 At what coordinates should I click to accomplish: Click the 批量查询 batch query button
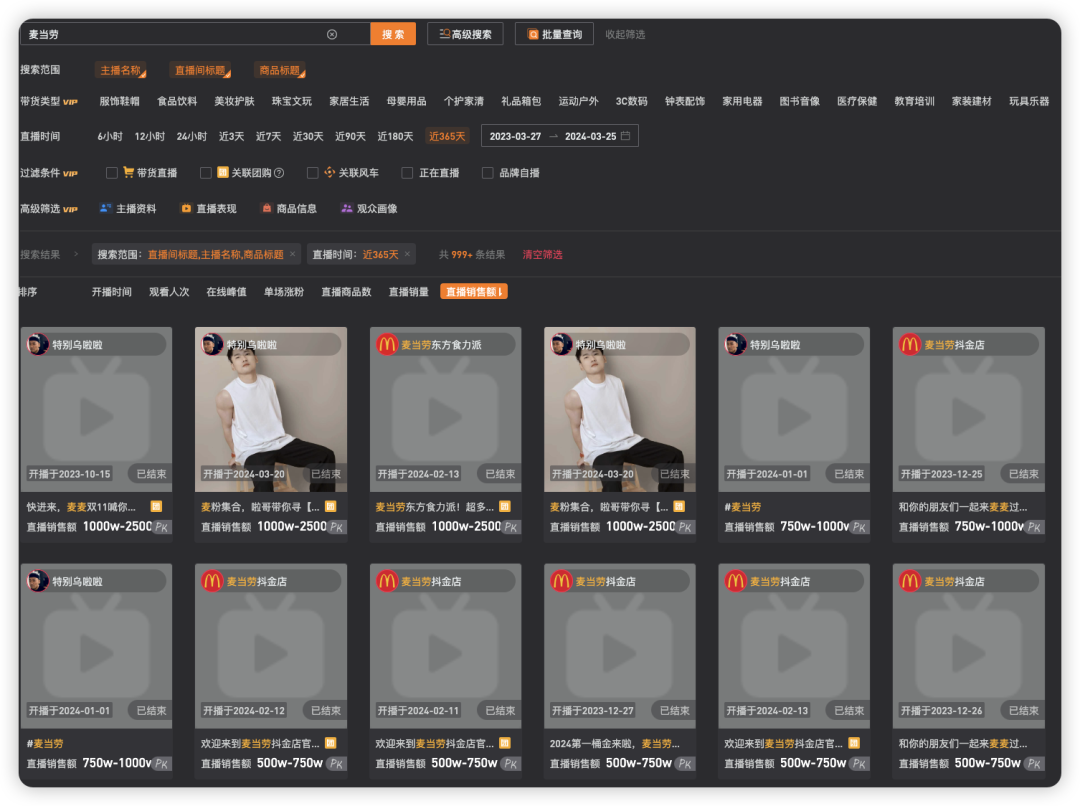554,34
